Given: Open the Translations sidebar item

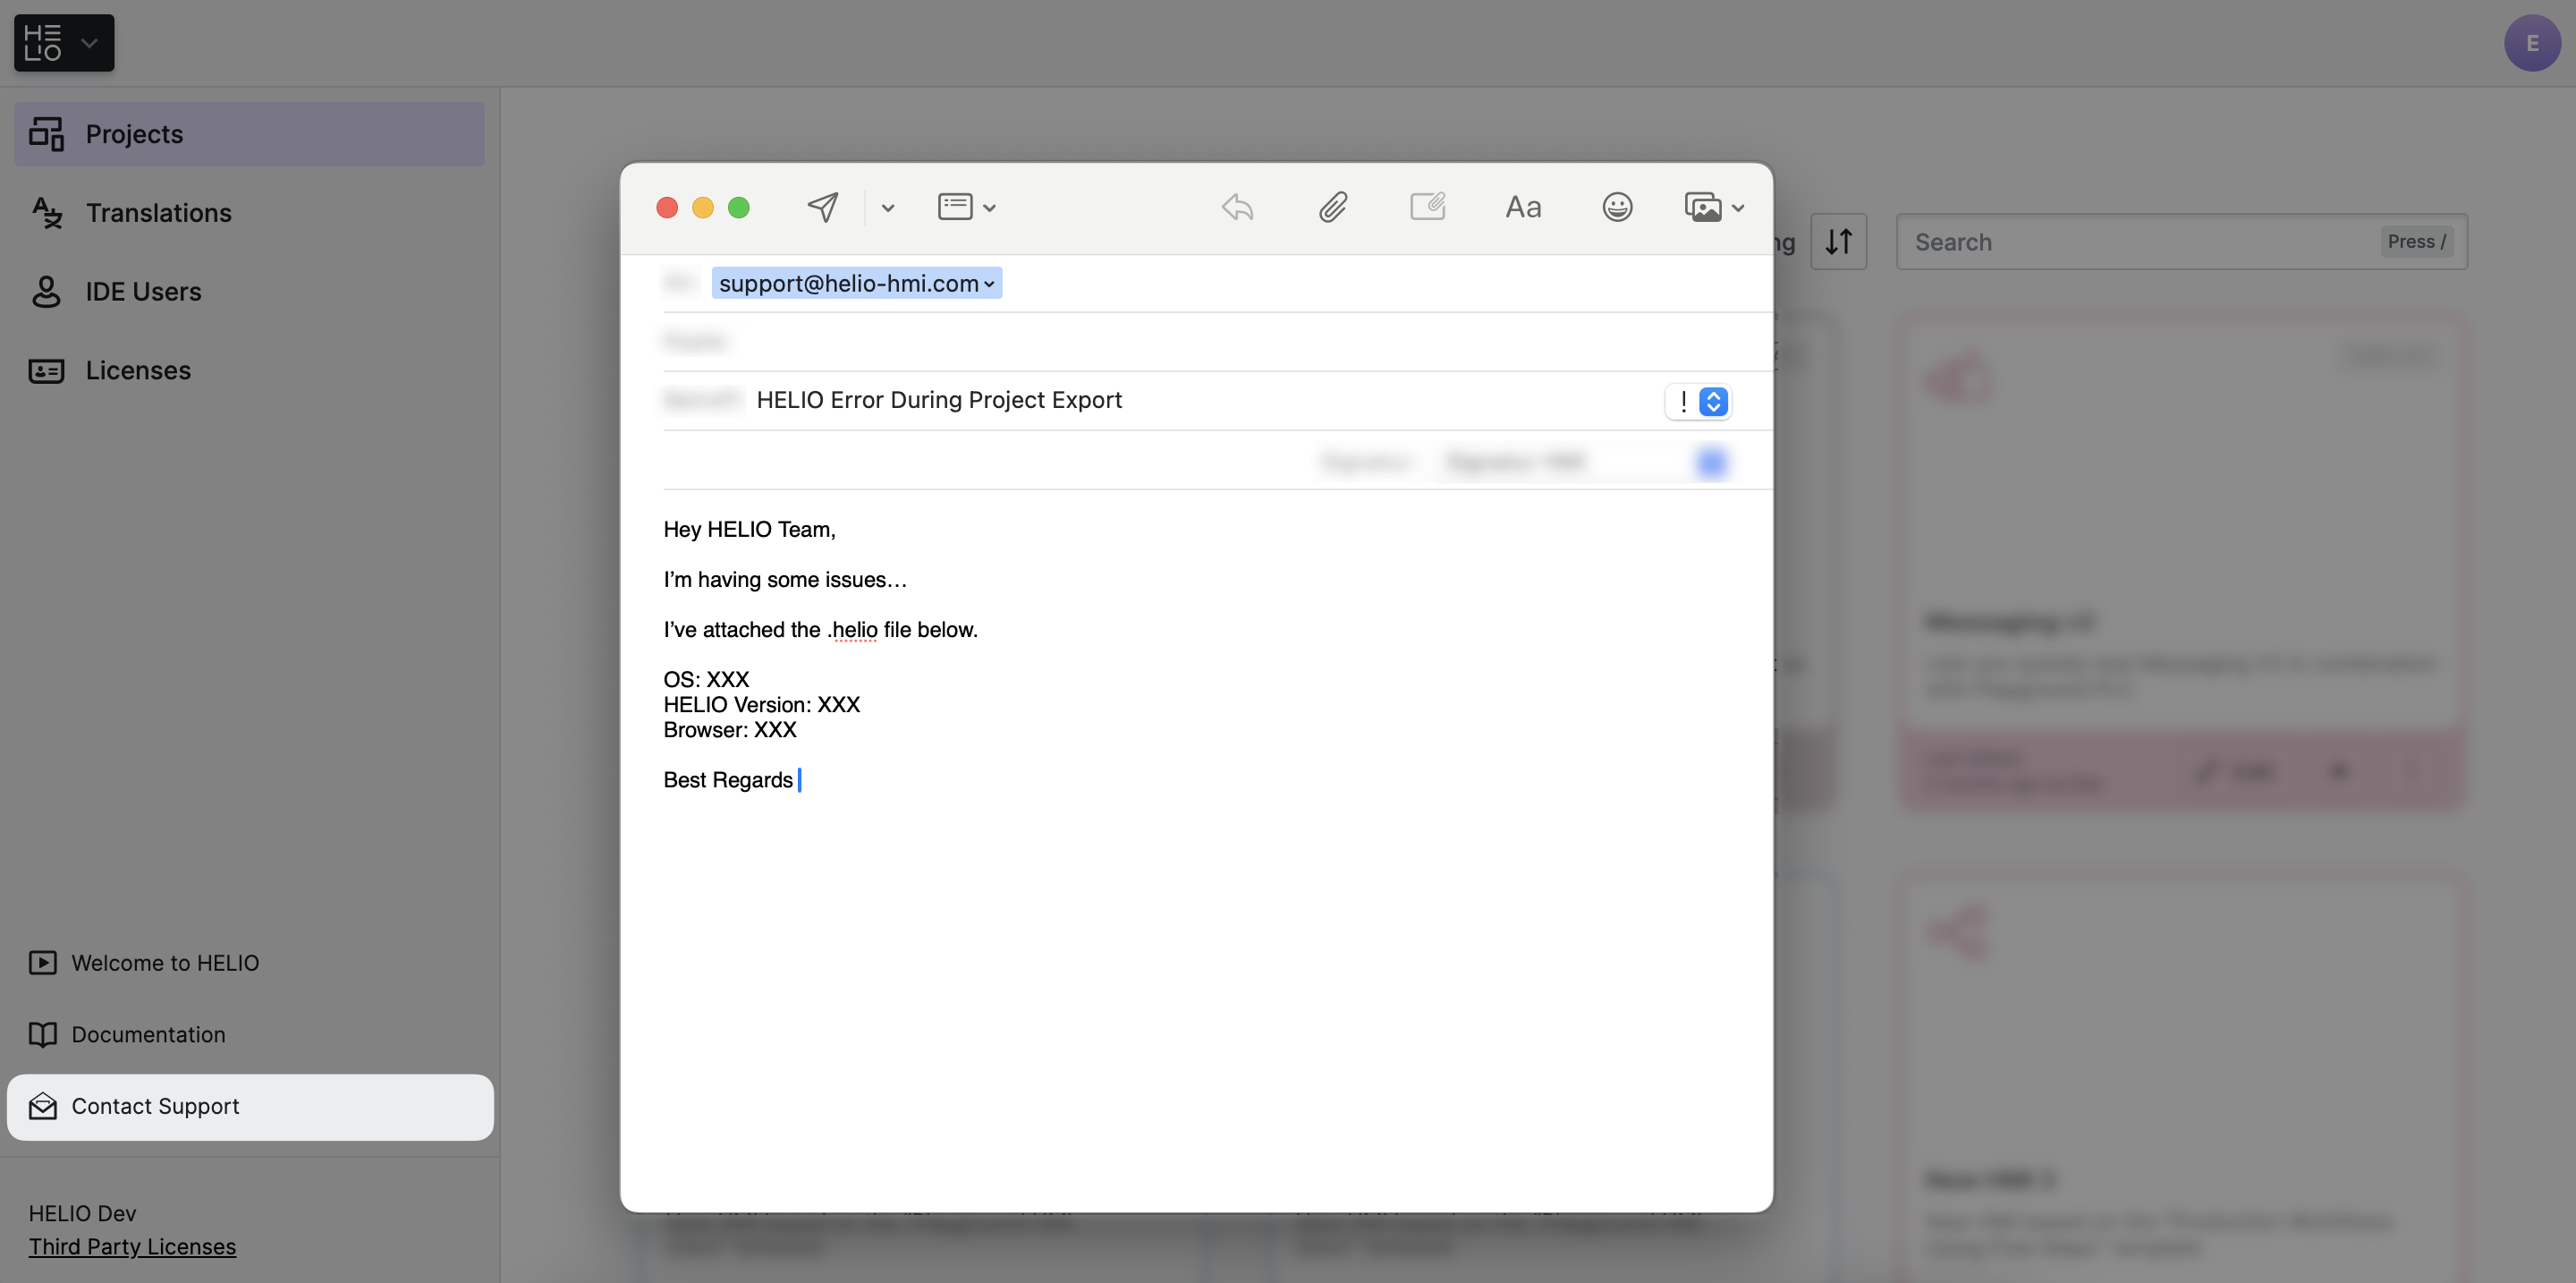Looking at the screenshot, I should (158, 213).
